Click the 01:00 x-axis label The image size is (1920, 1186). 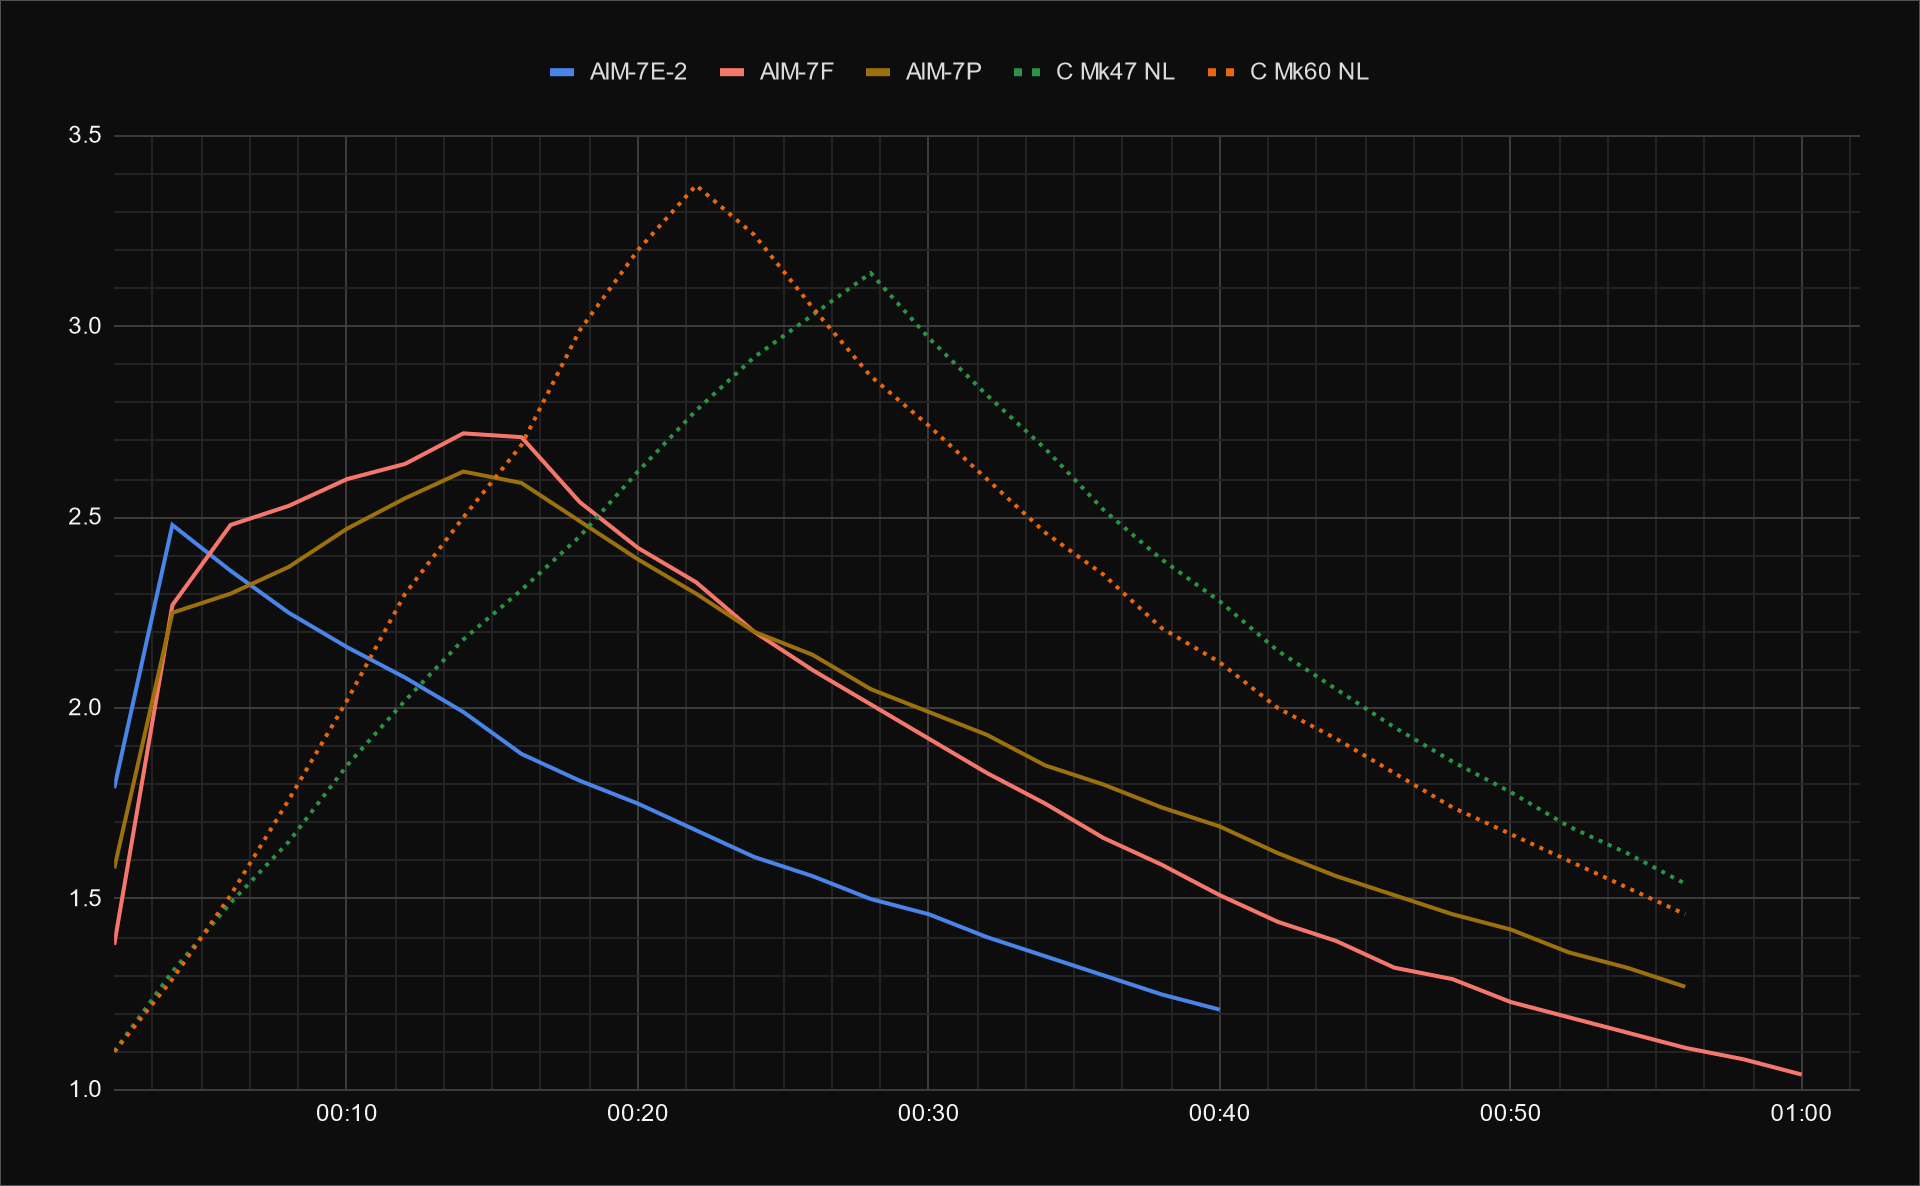click(1801, 1114)
